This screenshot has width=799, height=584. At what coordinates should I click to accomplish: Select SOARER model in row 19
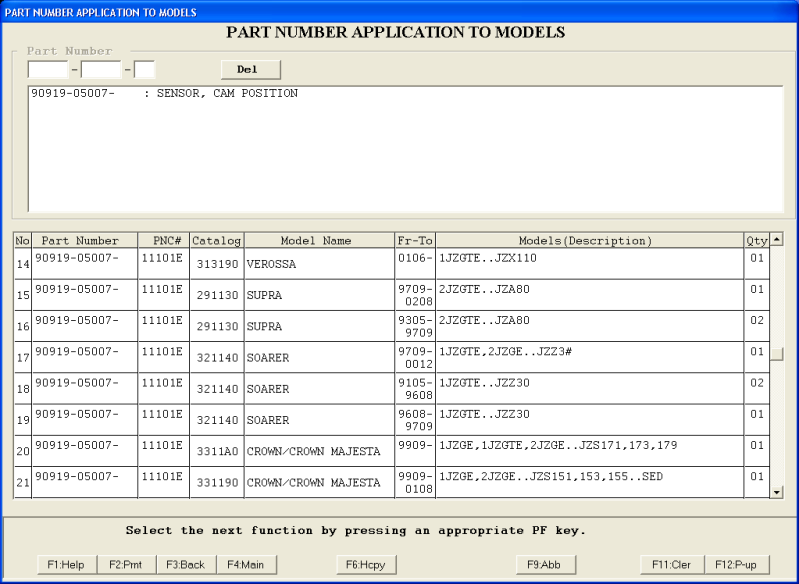click(319, 420)
